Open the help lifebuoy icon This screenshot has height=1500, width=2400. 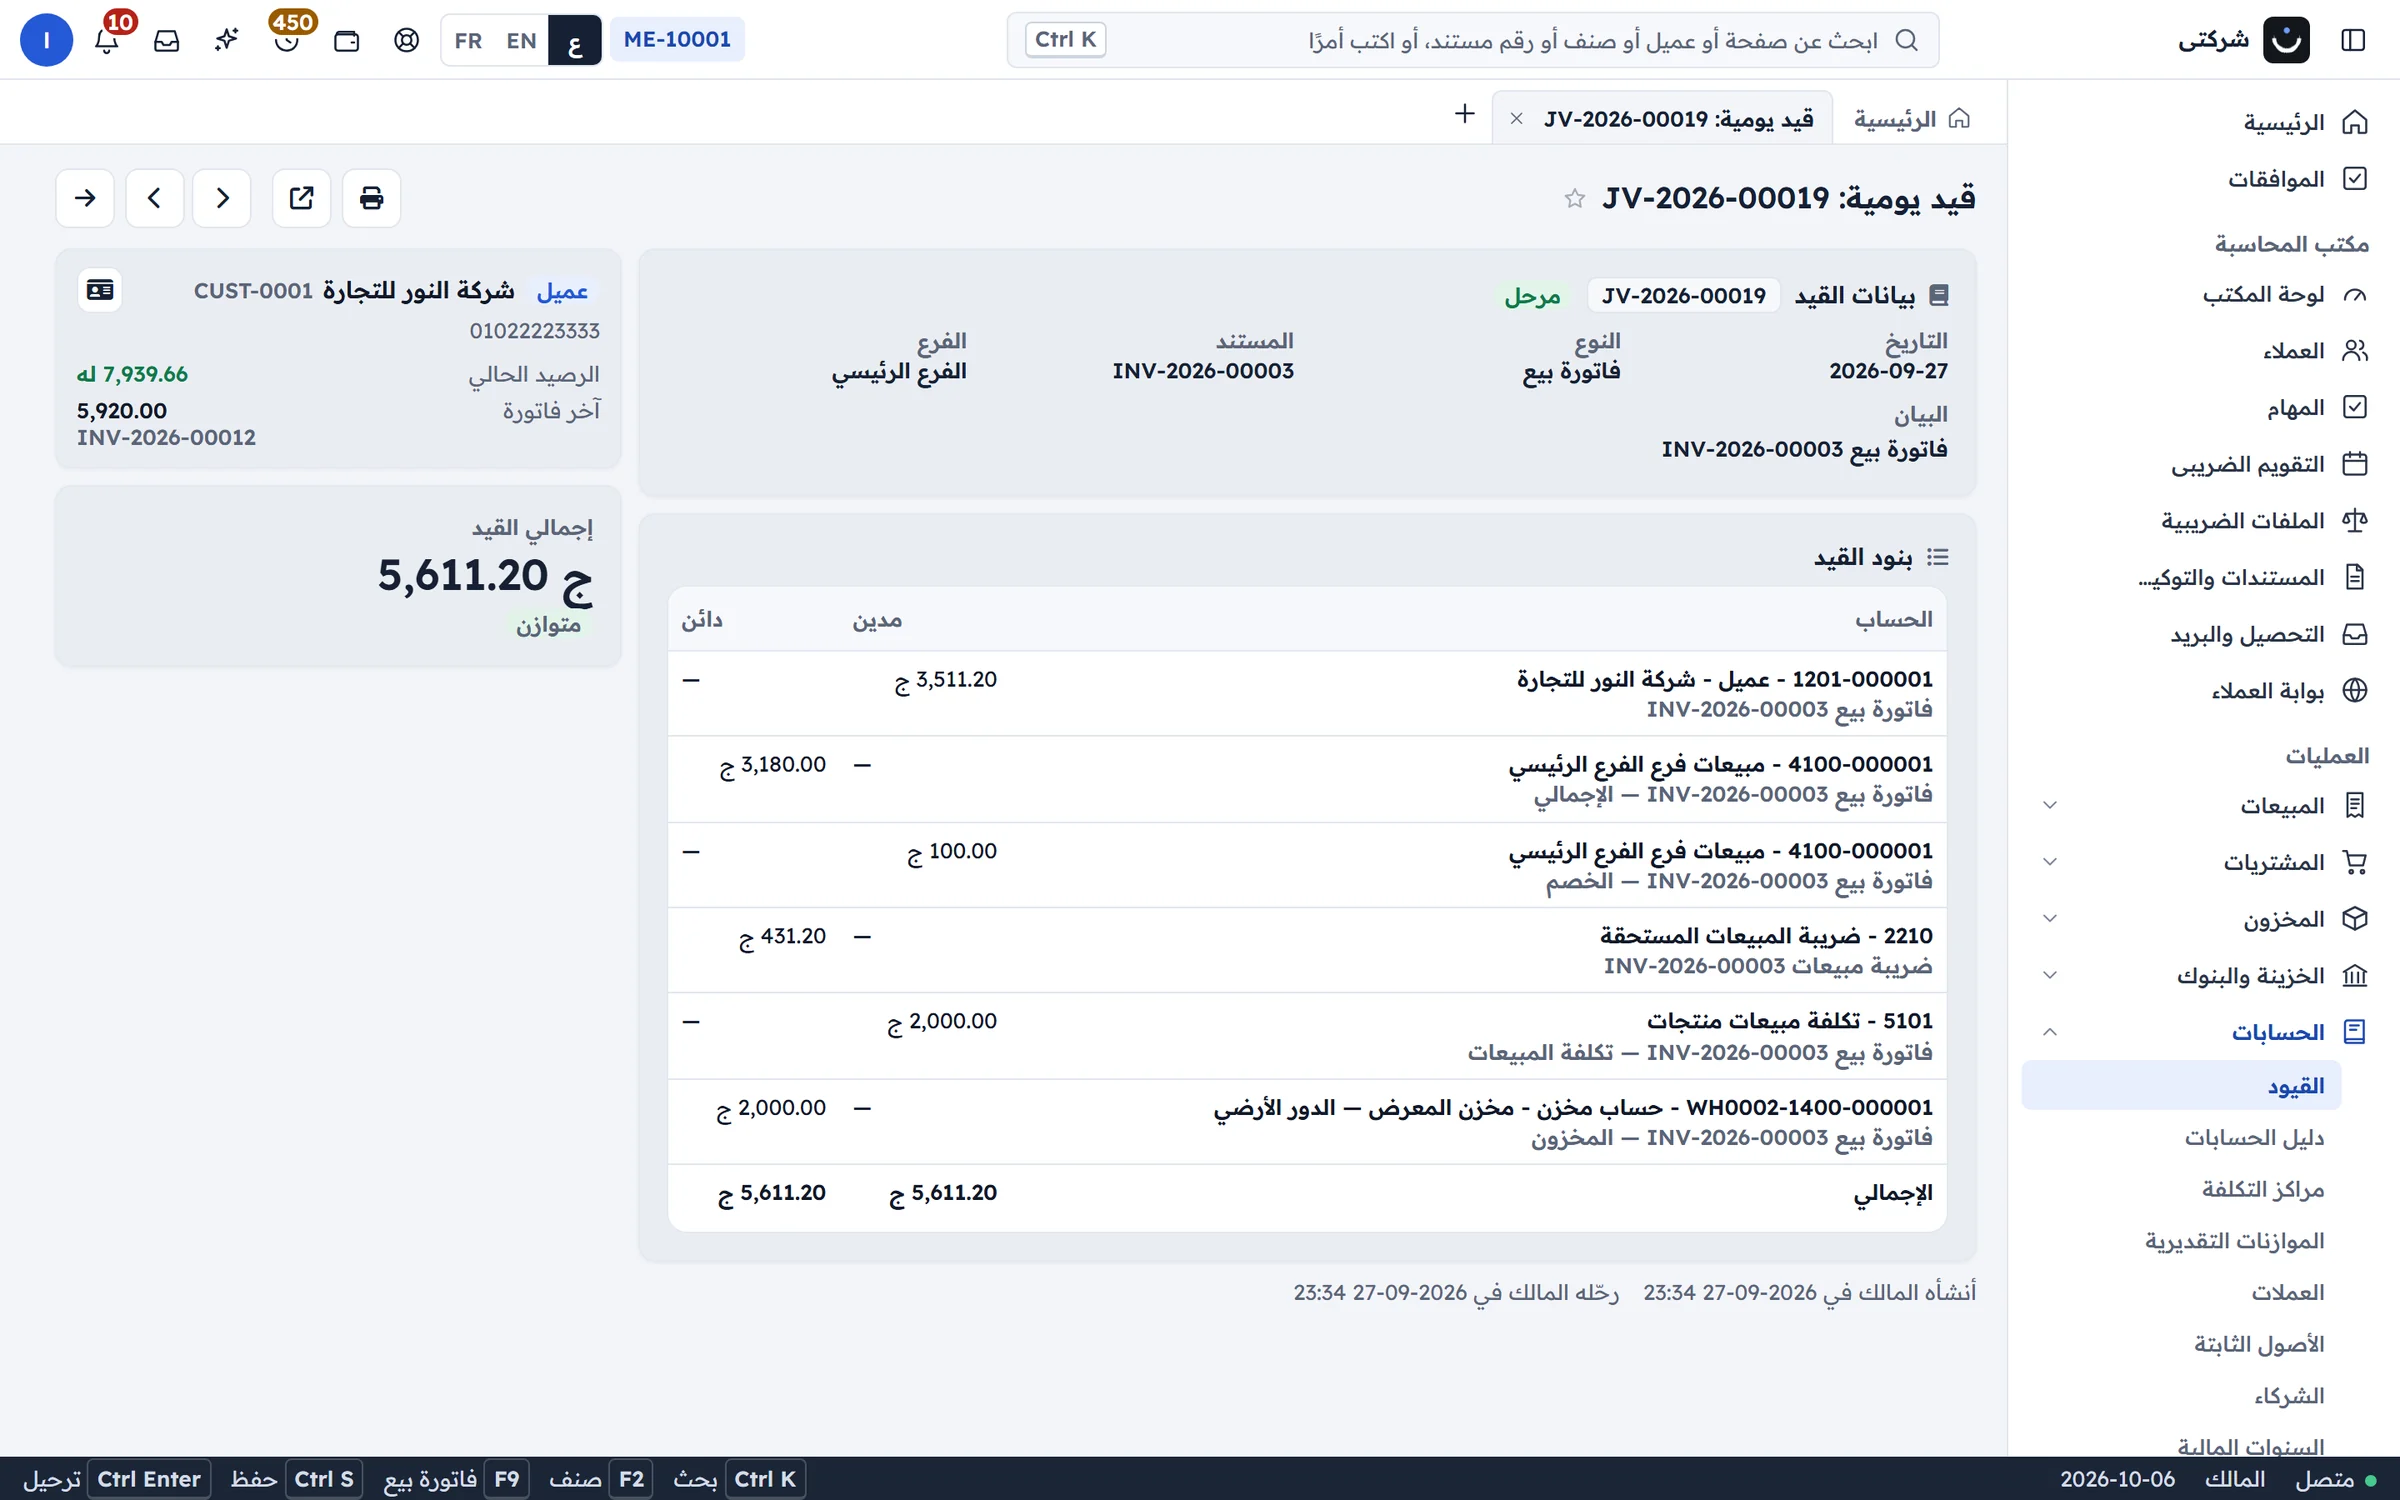pos(407,40)
